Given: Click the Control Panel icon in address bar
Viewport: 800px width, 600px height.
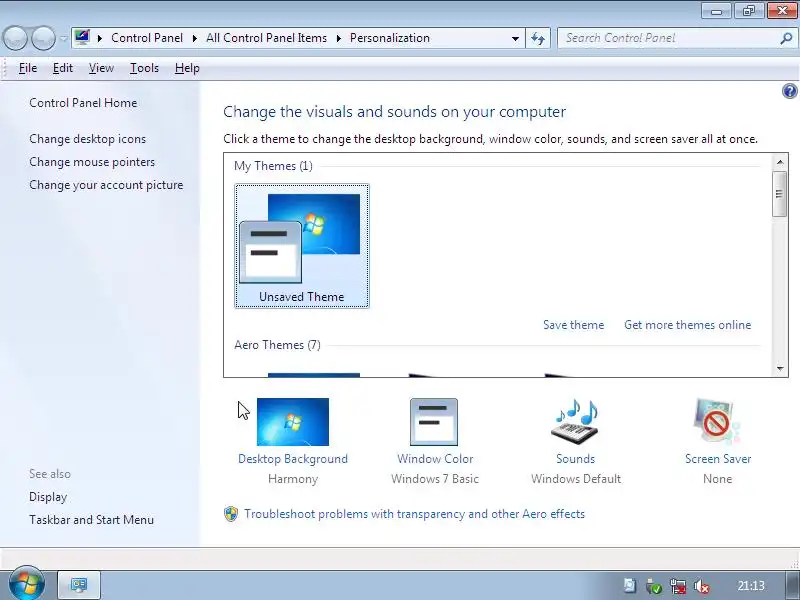Looking at the screenshot, I should click(x=82, y=37).
